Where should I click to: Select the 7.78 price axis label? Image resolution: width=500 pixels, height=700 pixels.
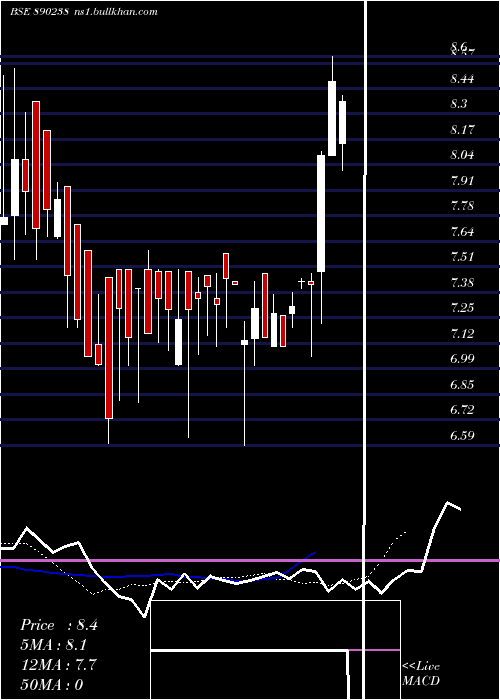462,206
